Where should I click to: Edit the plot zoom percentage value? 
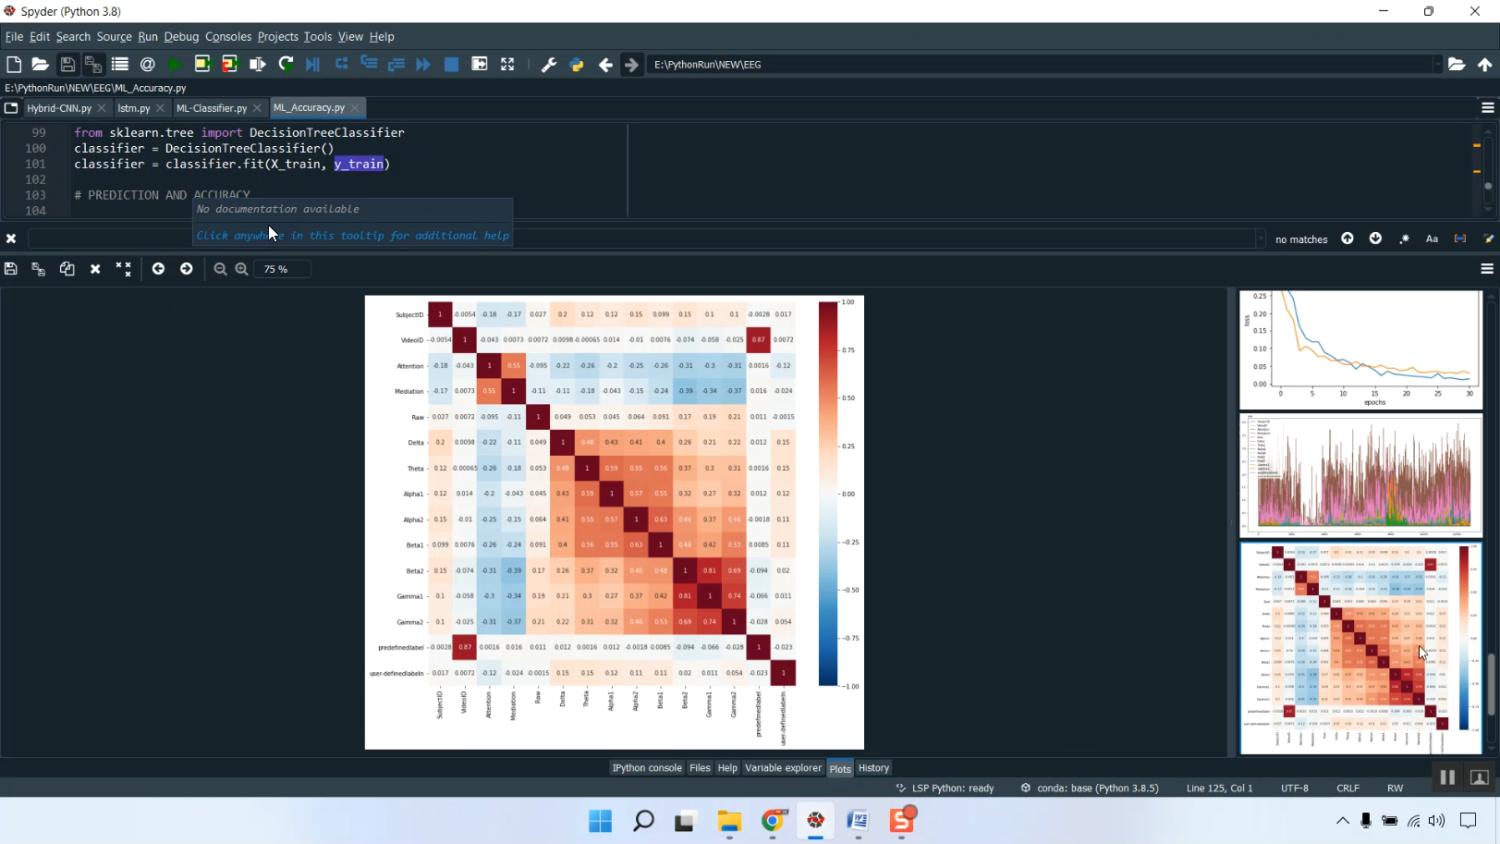(x=281, y=268)
